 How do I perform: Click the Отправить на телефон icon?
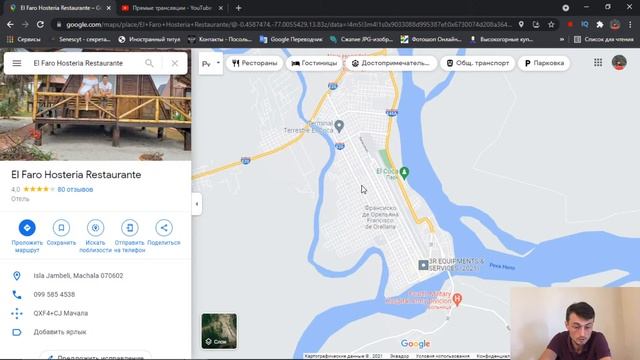point(130,228)
